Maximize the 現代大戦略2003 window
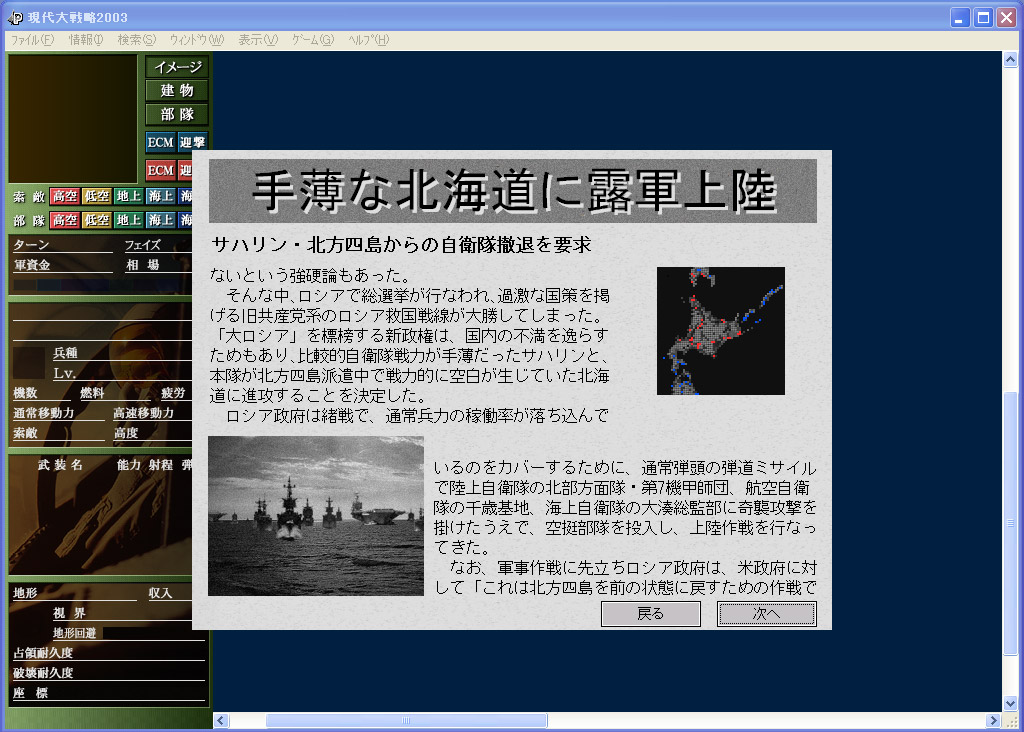1024x732 pixels. click(x=983, y=18)
